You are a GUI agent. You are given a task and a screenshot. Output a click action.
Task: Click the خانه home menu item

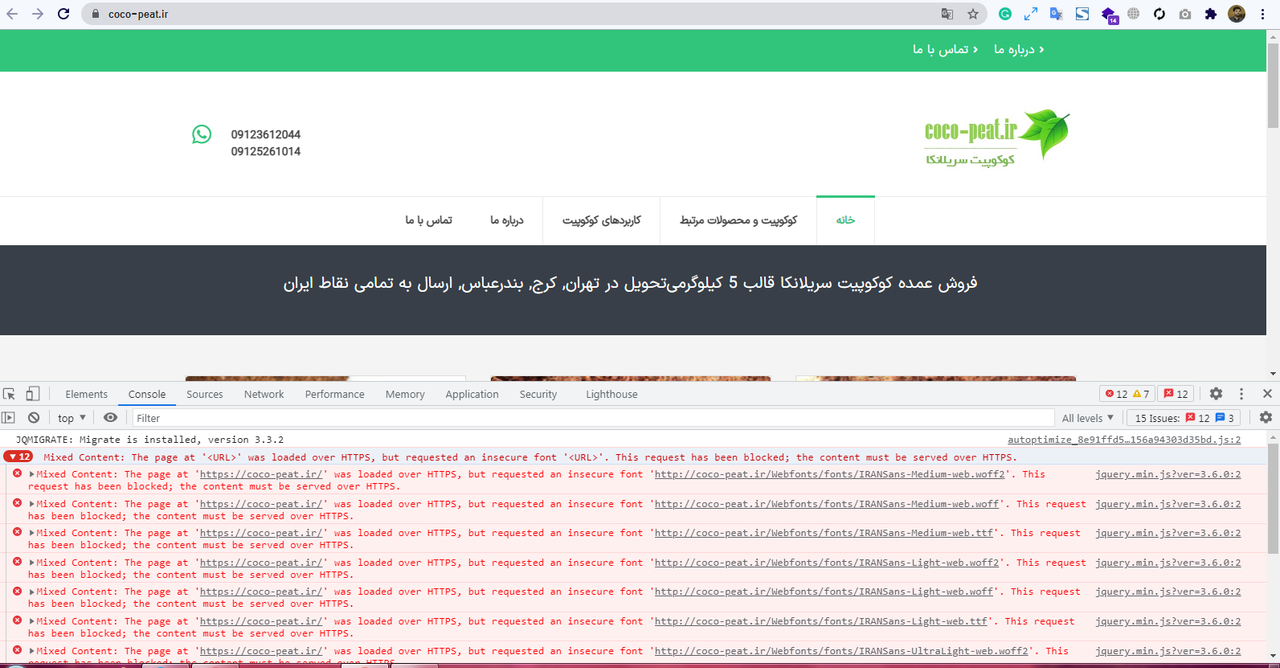click(846, 220)
